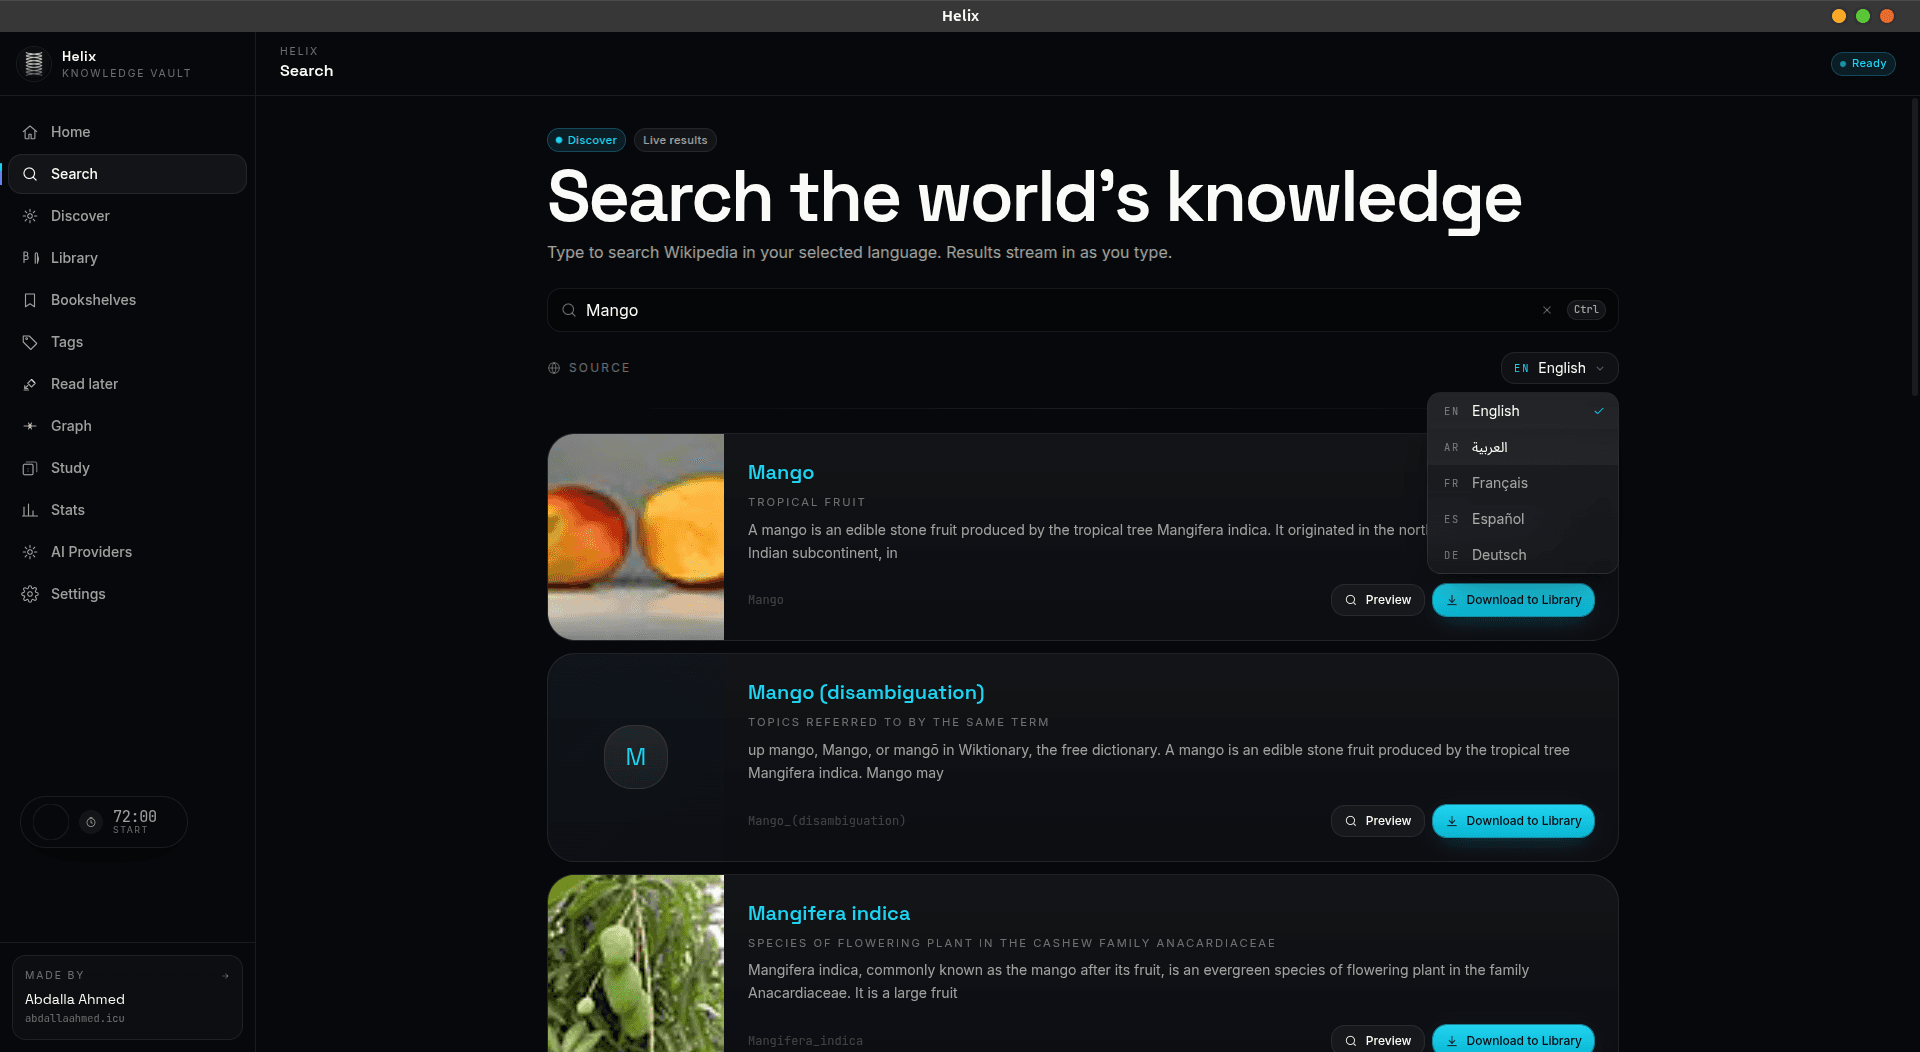Image resolution: width=1920 pixels, height=1052 pixels.
Task: Click the TROPICAL FRUIT subtitle text
Action: coord(807,502)
